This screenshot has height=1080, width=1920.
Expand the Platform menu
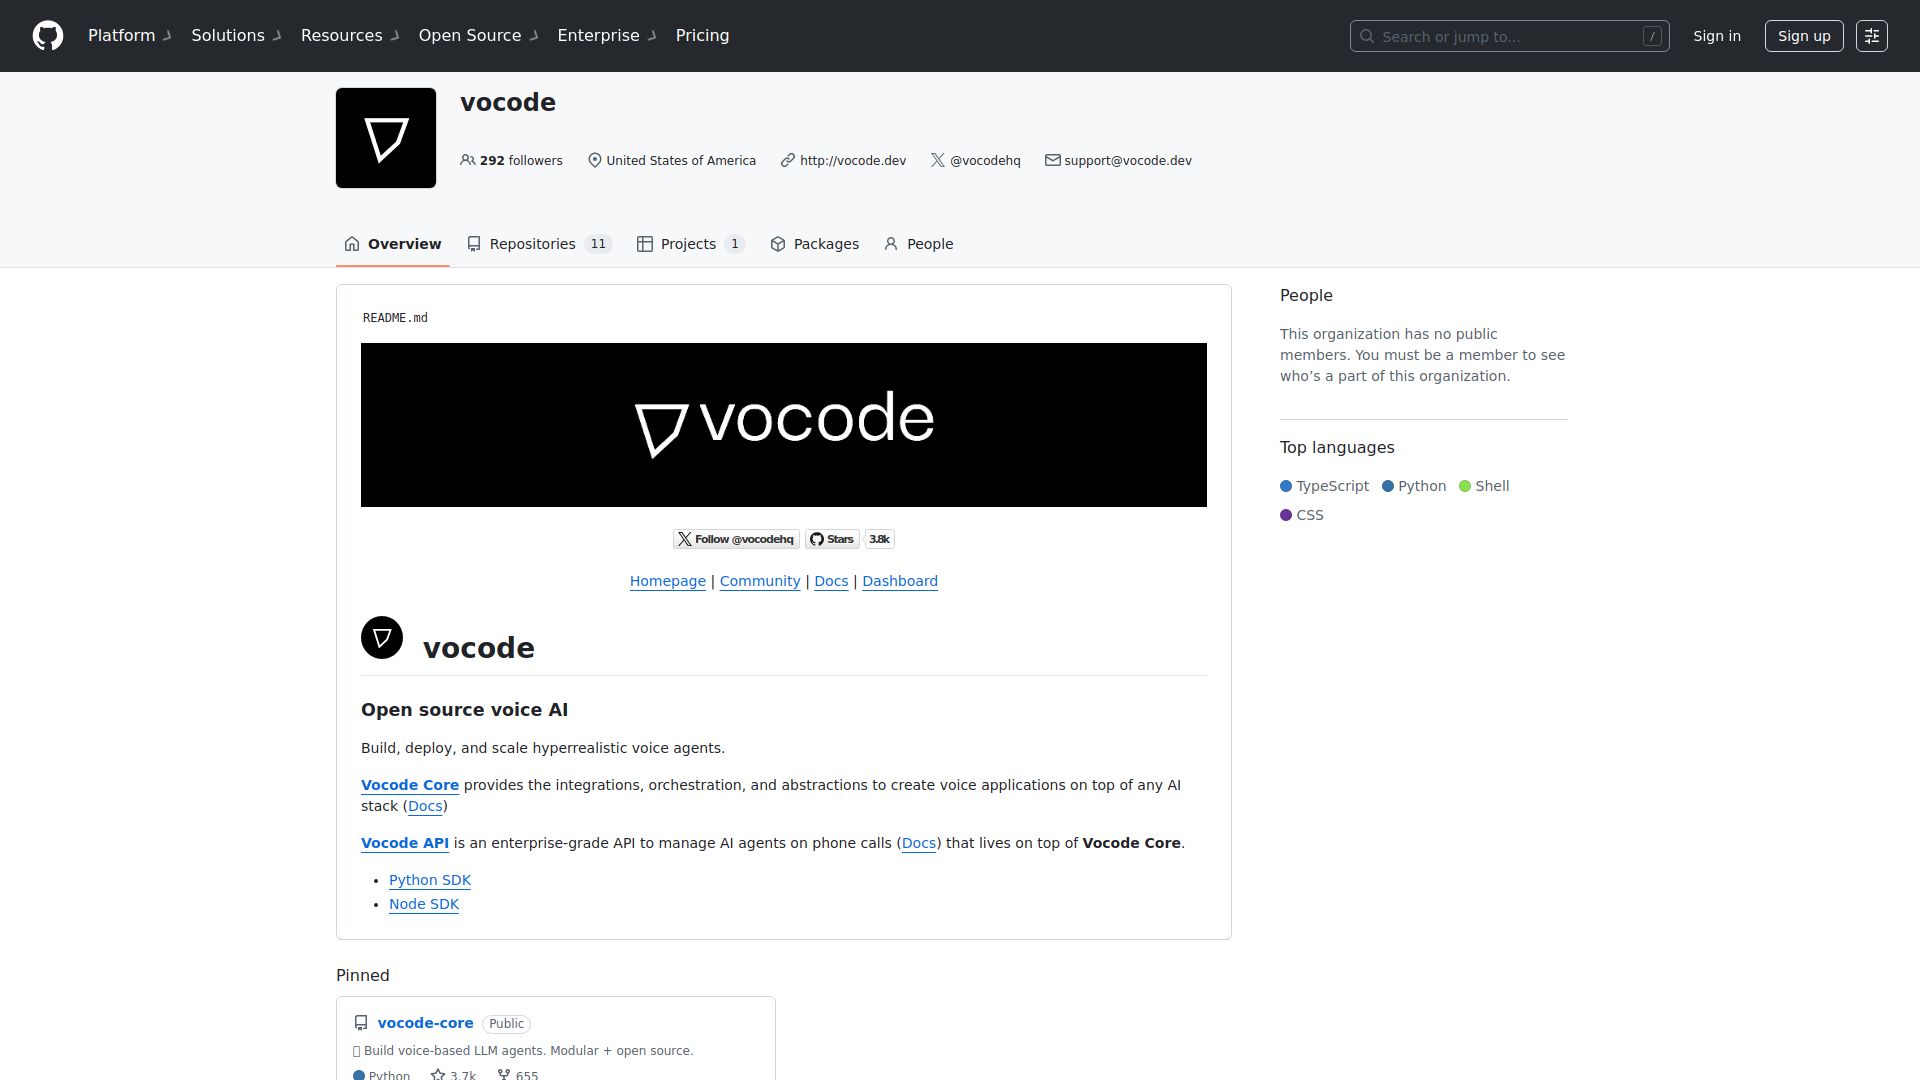pyautogui.click(x=122, y=35)
